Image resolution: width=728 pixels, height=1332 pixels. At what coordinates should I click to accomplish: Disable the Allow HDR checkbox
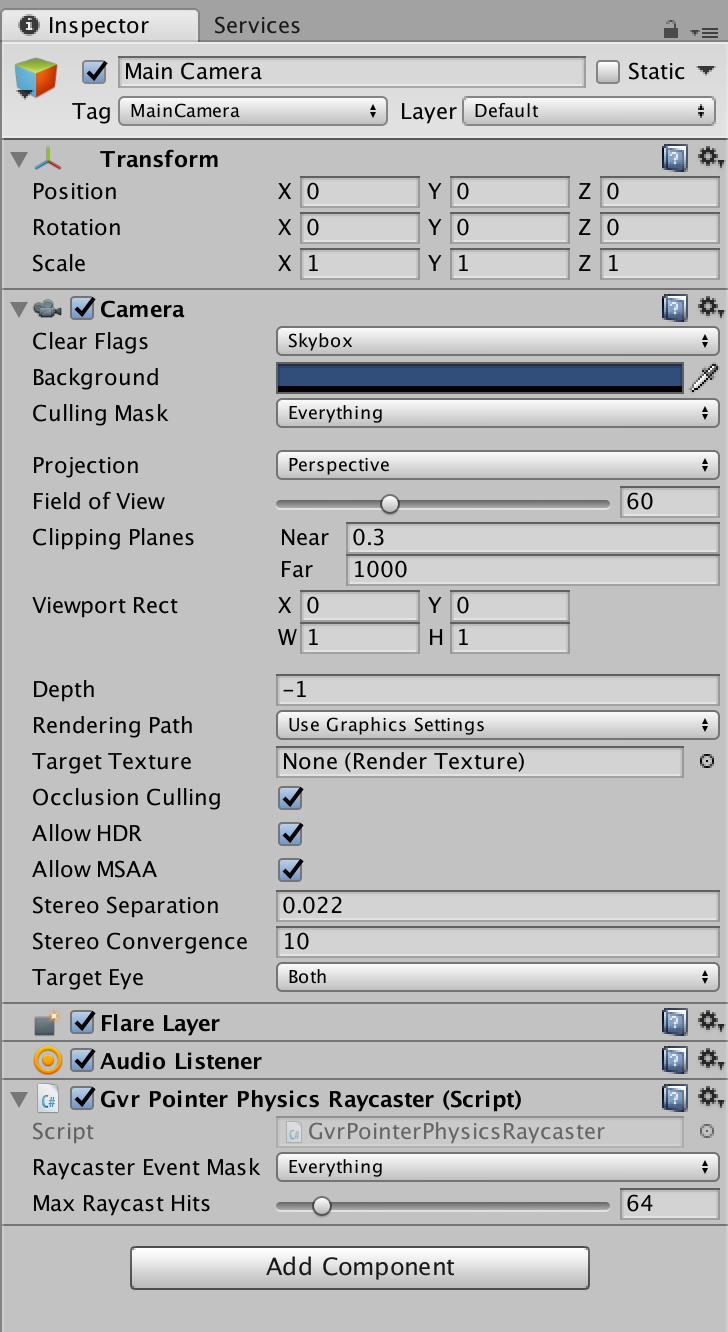point(291,833)
